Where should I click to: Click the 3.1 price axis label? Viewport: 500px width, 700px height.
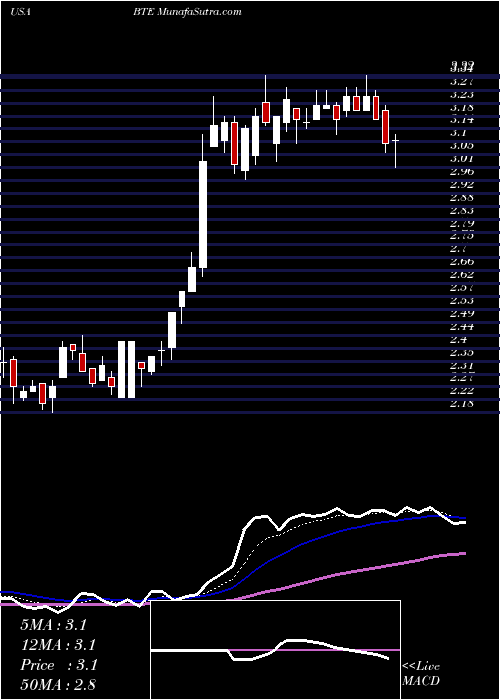pyautogui.click(x=459, y=133)
